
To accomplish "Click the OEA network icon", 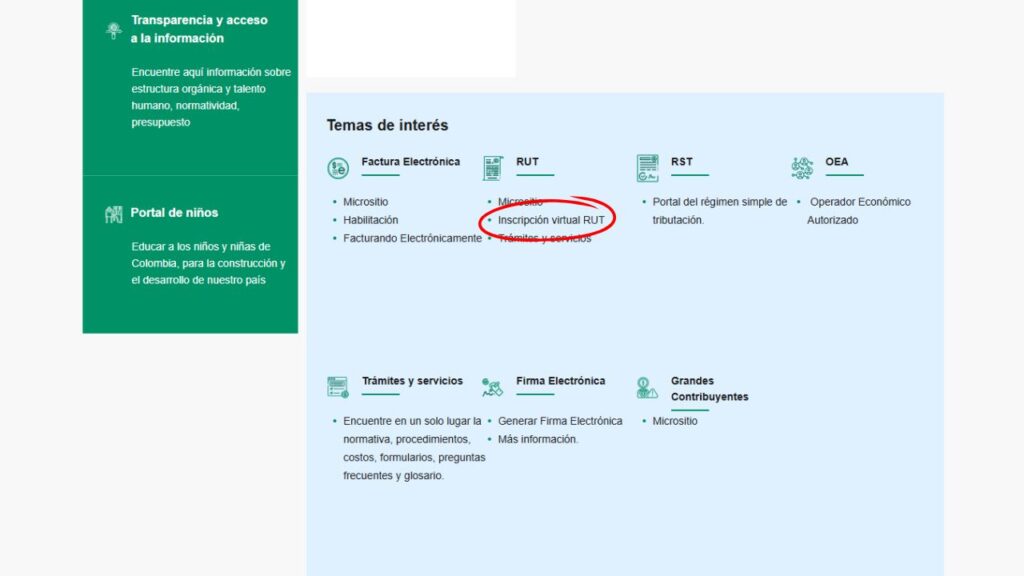I will coord(802,168).
